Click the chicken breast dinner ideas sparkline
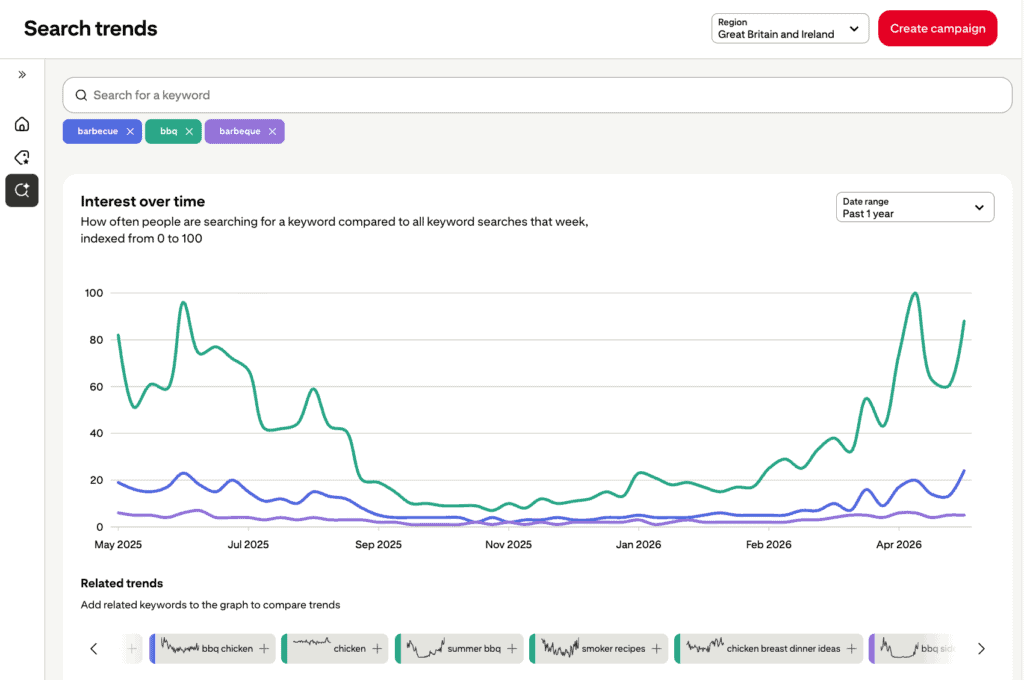 pos(705,646)
